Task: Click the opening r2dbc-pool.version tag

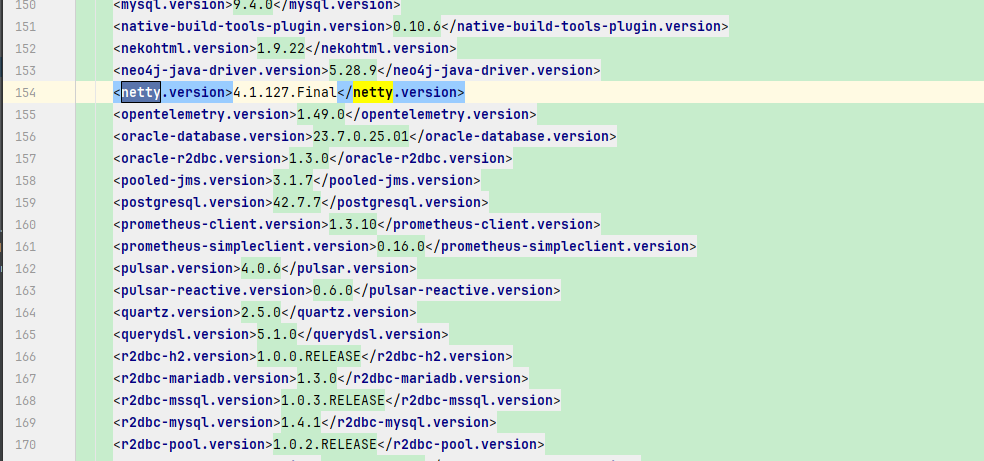Action: pos(193,445)
